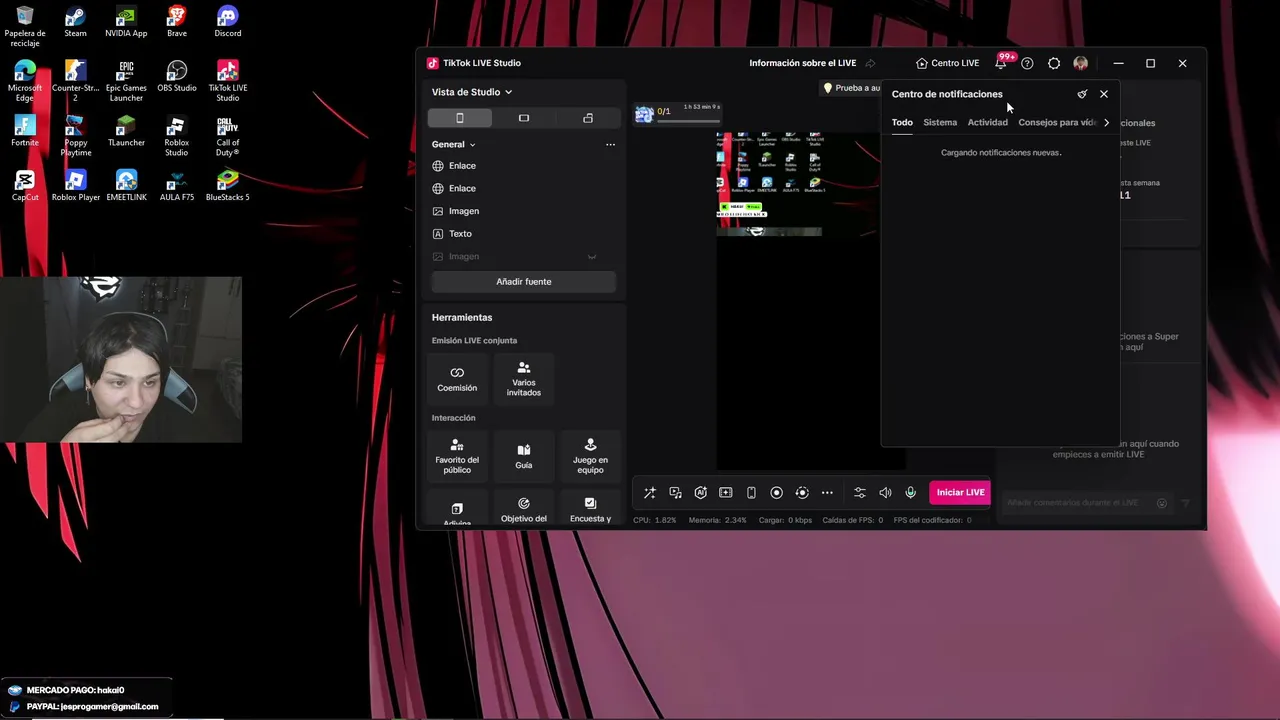Select the portrait layout mode
Image resolution: width=1280 pixels, height=720 pixels.
click(460, 118)
